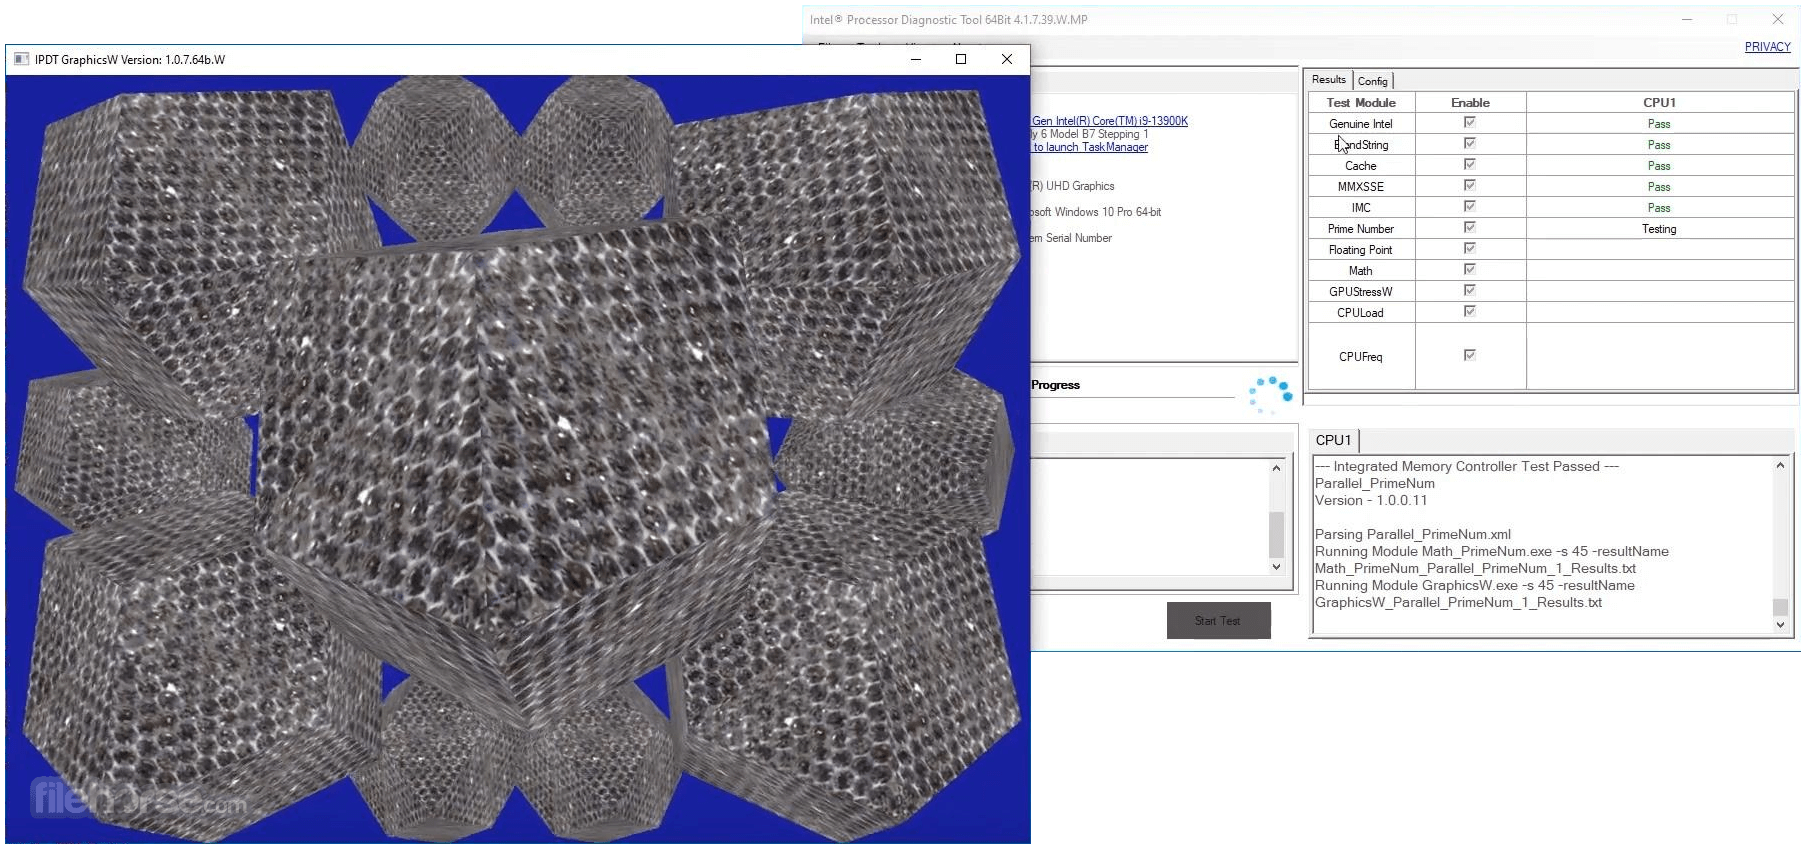Disable the CPUFreq test checkbox
The height and width of the screenshot is (849, 1806).
click(1470, 355)
